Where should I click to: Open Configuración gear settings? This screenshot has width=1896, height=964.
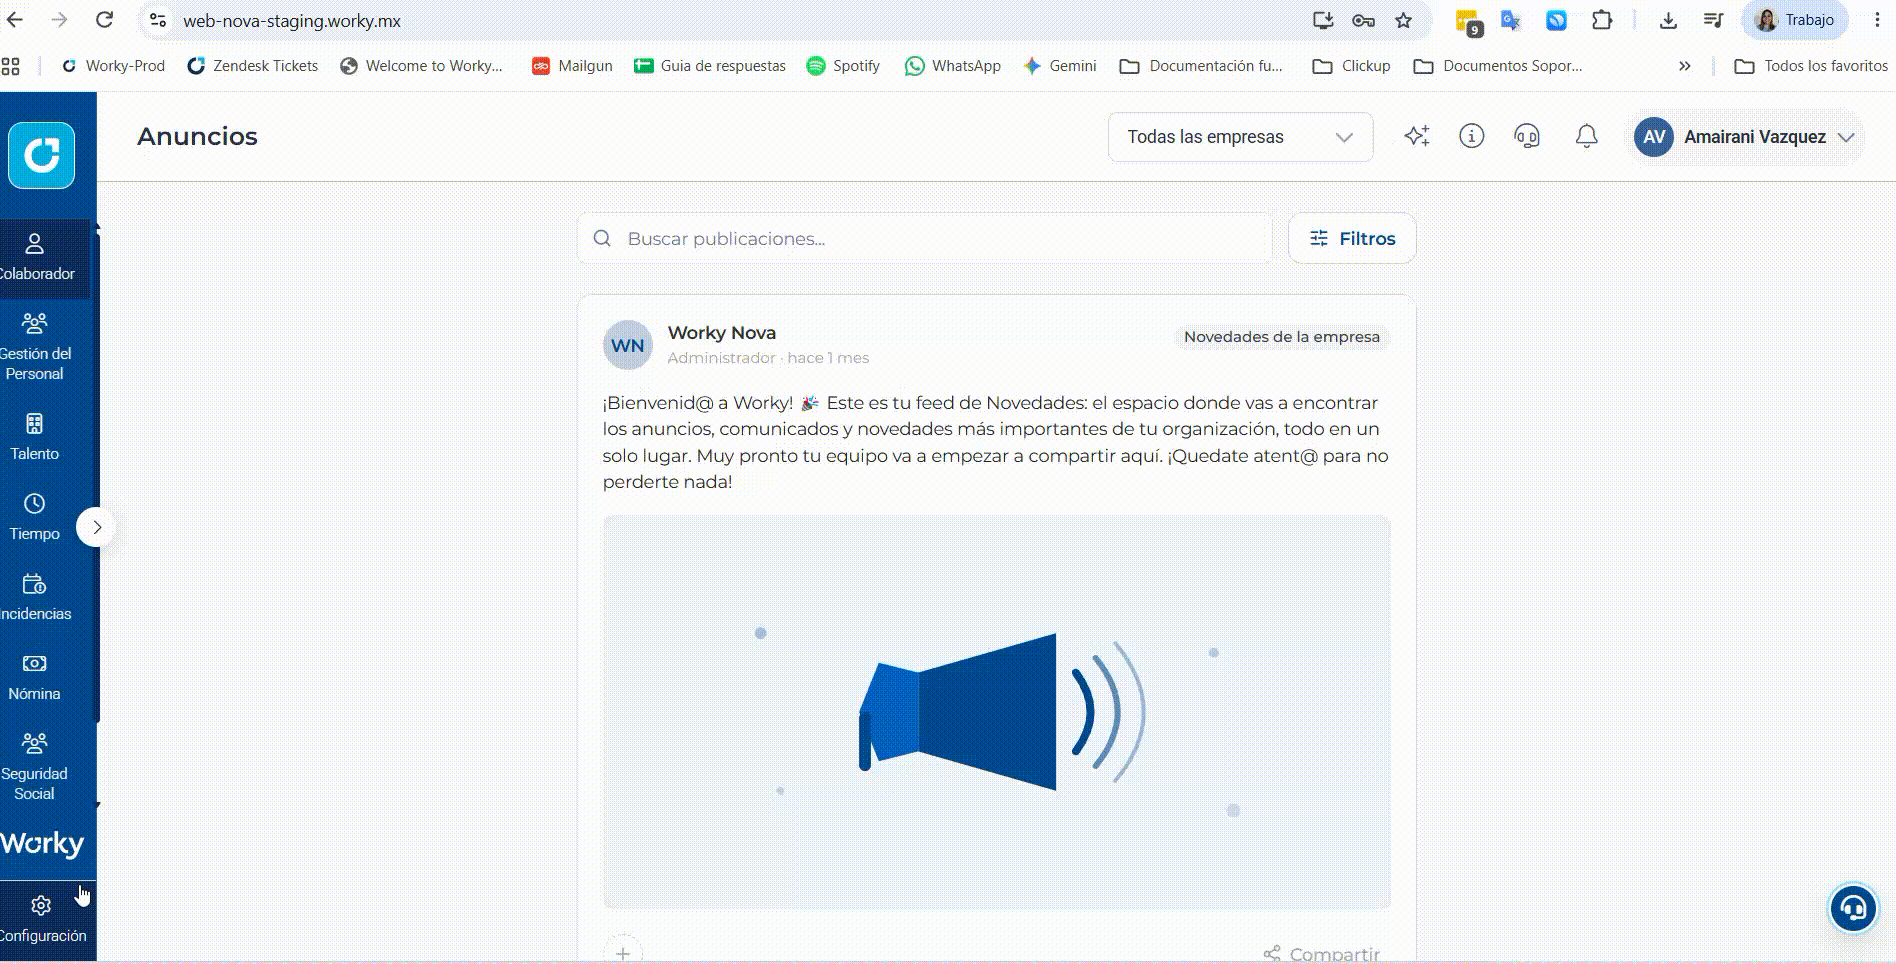[41, 919]
